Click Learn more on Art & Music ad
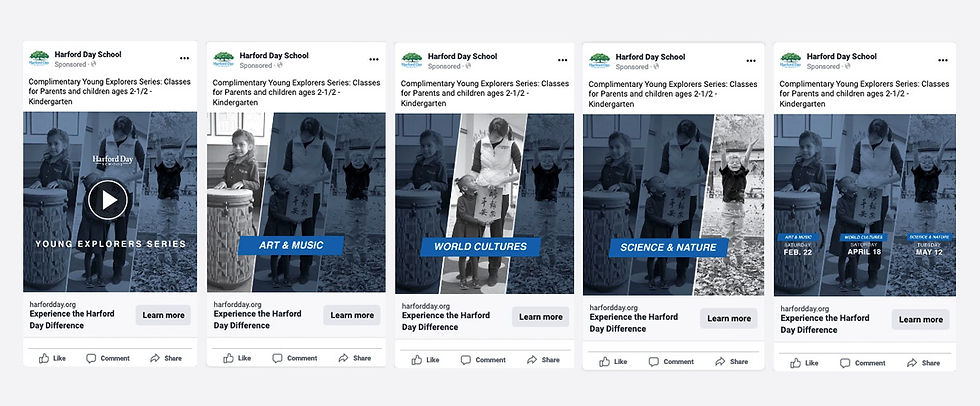This screenshot has height=406, width=980. [352, 315]
